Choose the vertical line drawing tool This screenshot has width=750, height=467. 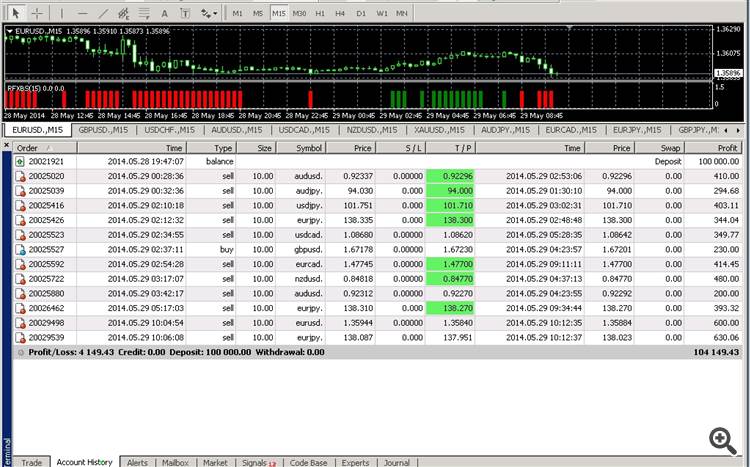tap(61, 13)
